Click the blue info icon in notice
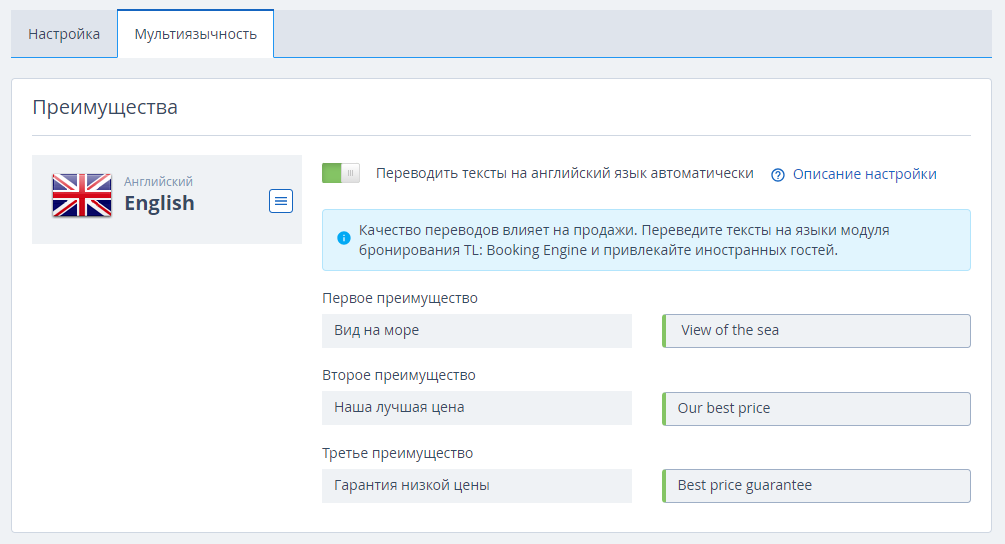 (x=344, y=238)
